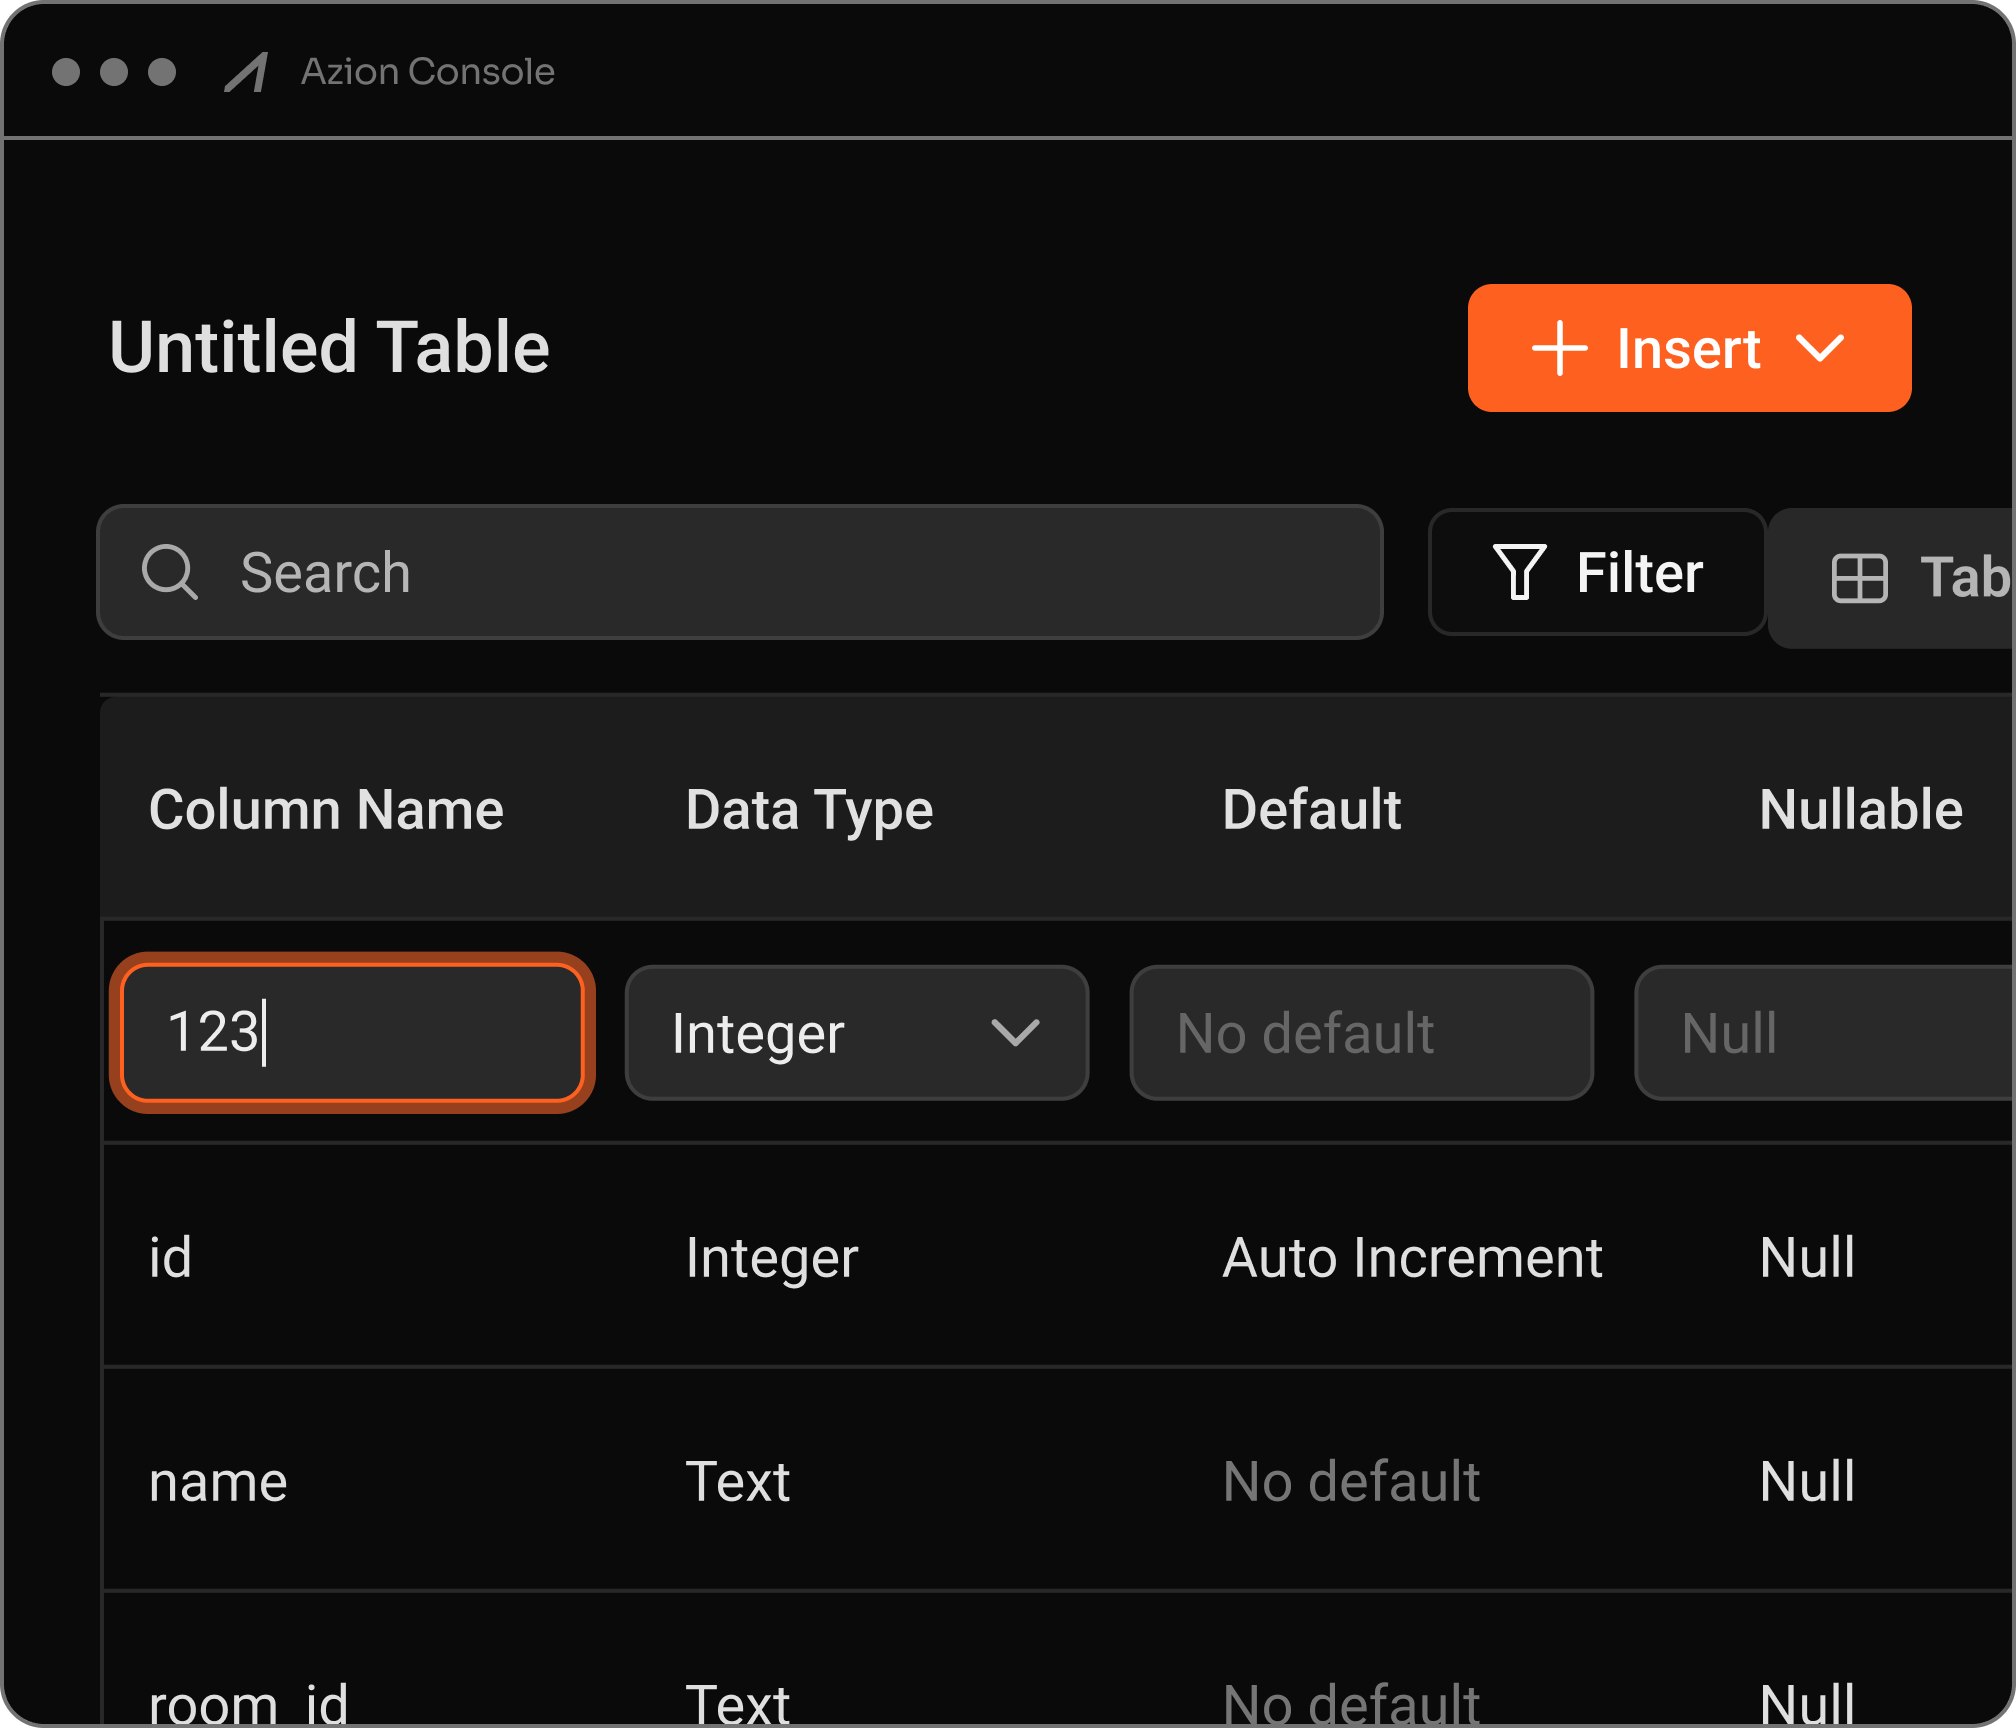This screenshot has height=1728, width=2016.
Task: Expand the Insert button chevron
Action: [x=1819, y=349]
